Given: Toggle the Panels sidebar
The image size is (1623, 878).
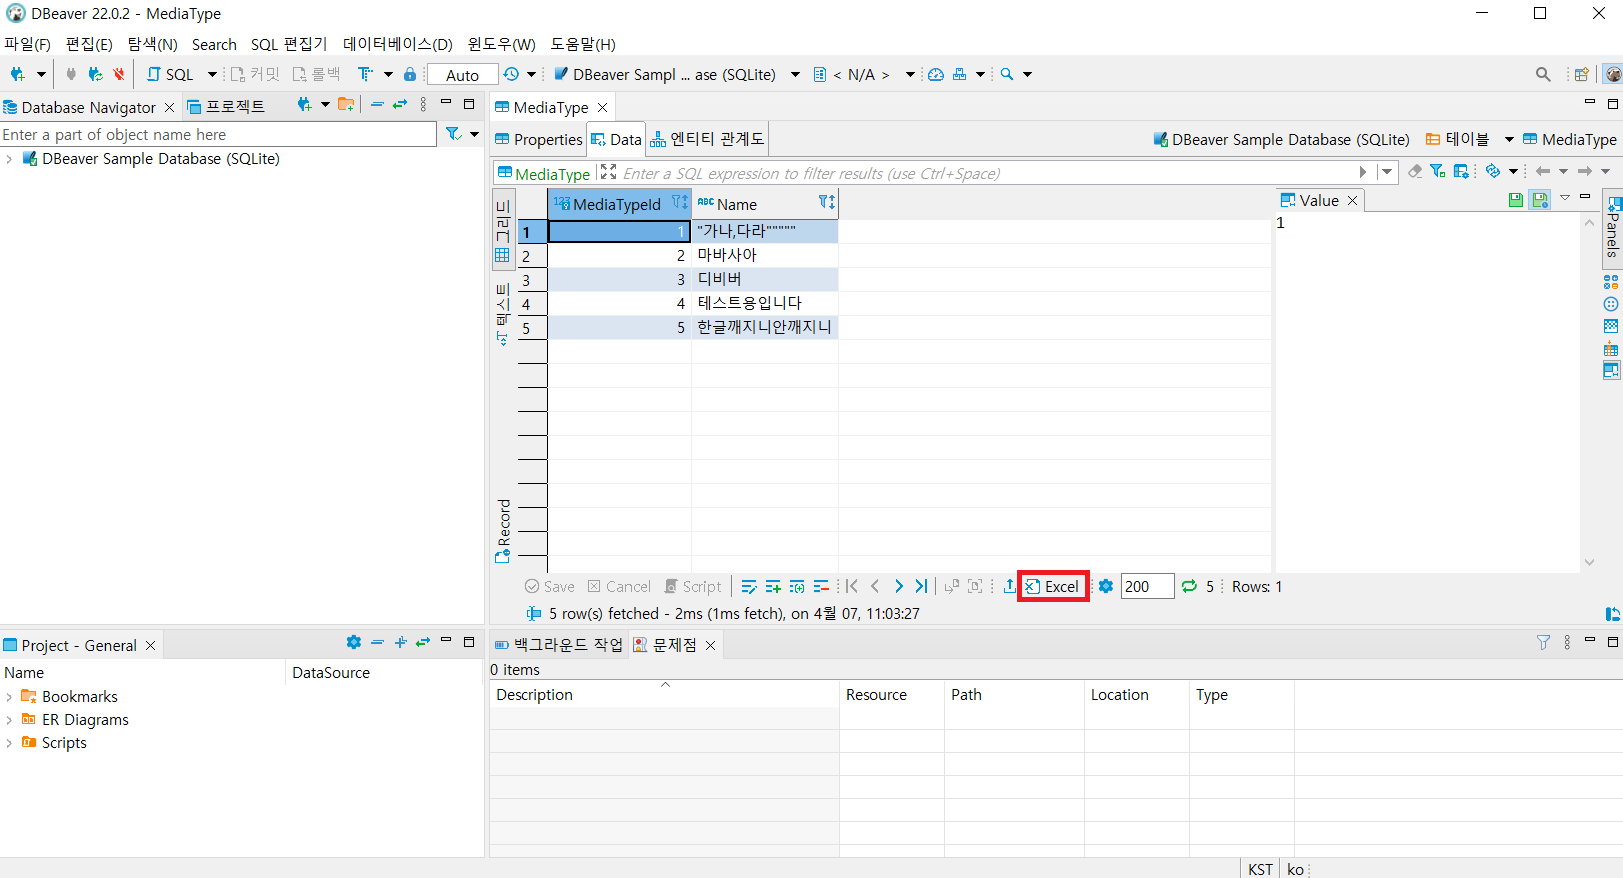Looking at the screenshot, I should coord(1612,228).
